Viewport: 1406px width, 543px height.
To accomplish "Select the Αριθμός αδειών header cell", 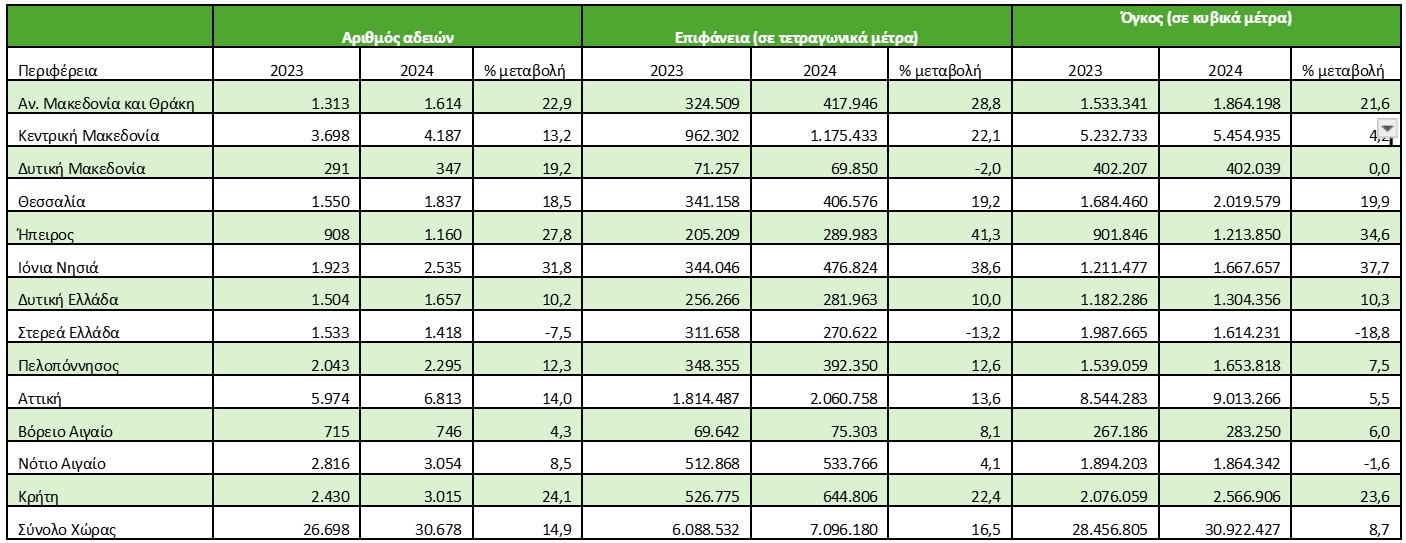I will (398, 27).
